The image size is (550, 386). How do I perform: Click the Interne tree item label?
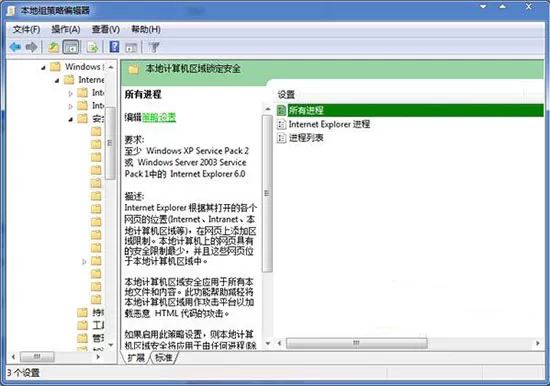(91, 80)
